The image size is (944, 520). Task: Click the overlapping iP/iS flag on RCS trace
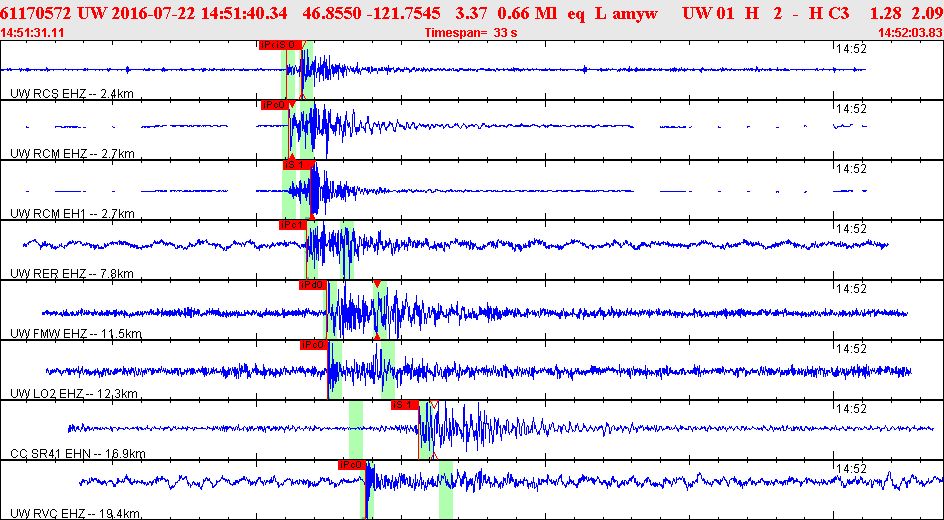click(281, 45)
